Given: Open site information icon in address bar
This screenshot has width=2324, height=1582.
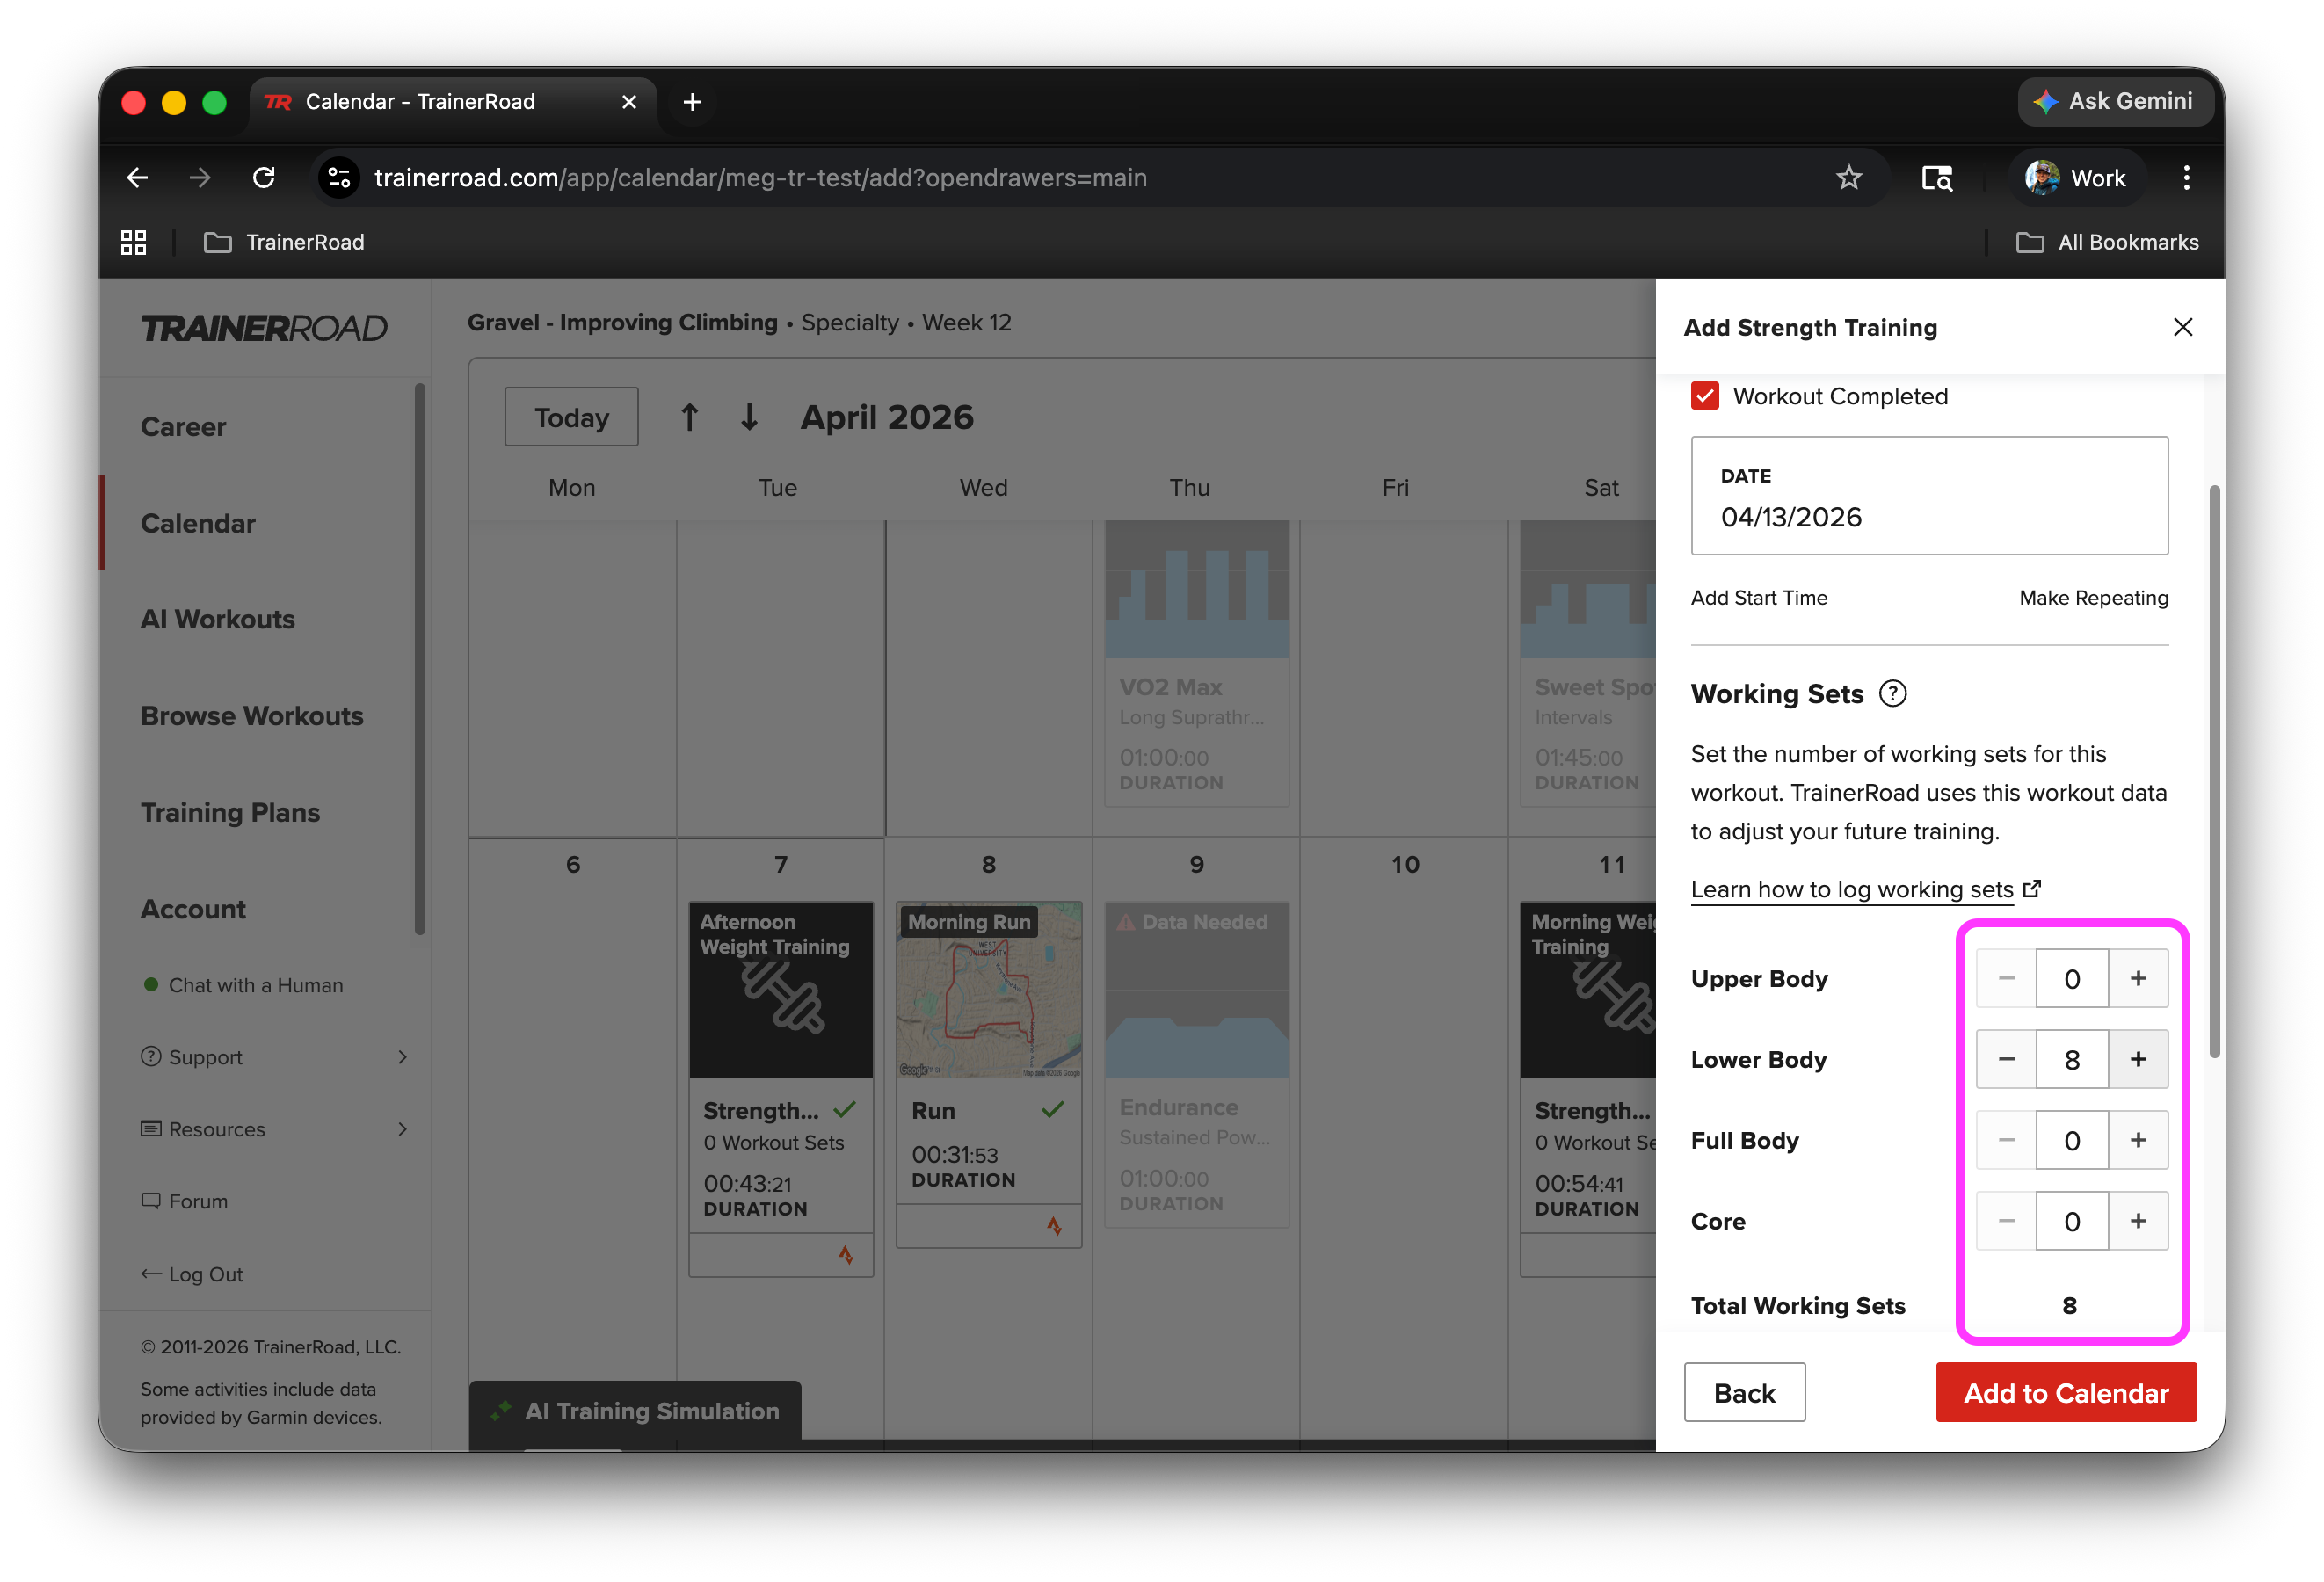Looking at the screenshot, I should click(339, 178).
